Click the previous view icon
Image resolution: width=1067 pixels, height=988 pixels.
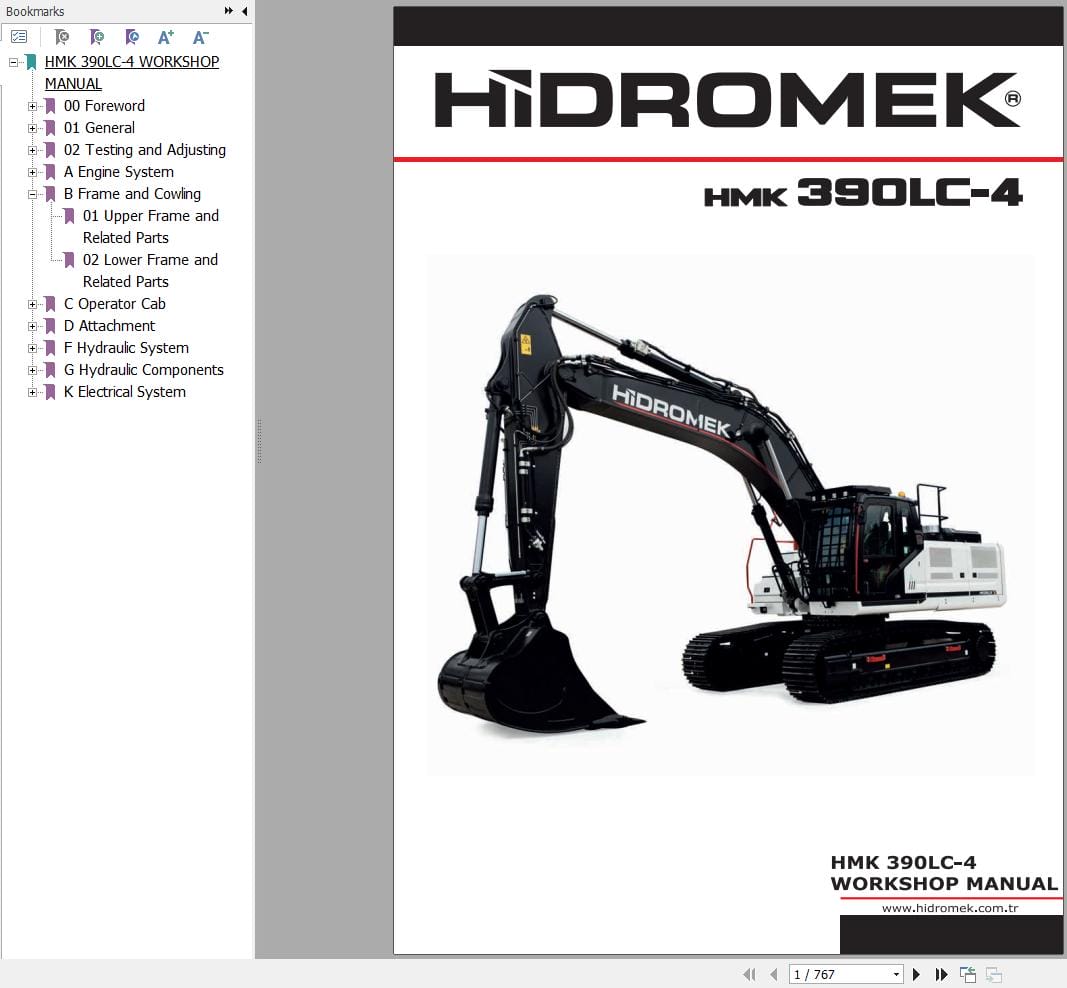coord(967,973)
